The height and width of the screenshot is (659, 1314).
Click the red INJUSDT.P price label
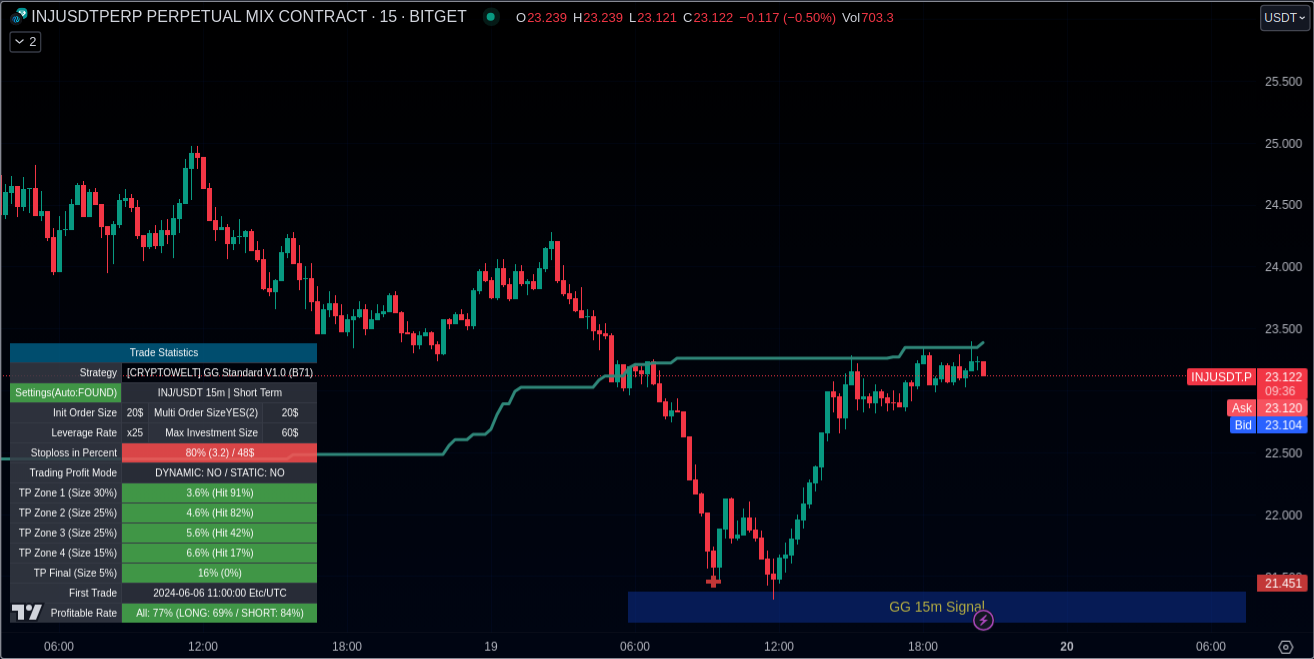[x=1221, y=377]
